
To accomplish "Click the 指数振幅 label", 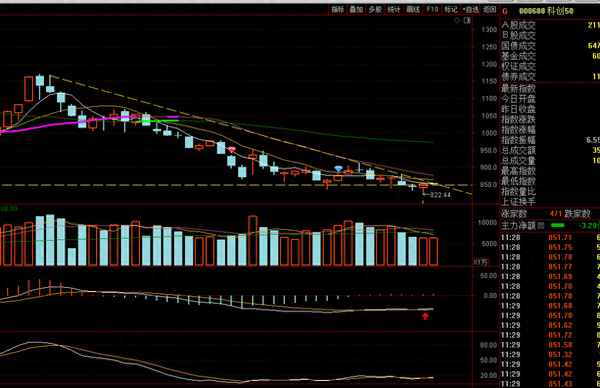I will 518,140.
